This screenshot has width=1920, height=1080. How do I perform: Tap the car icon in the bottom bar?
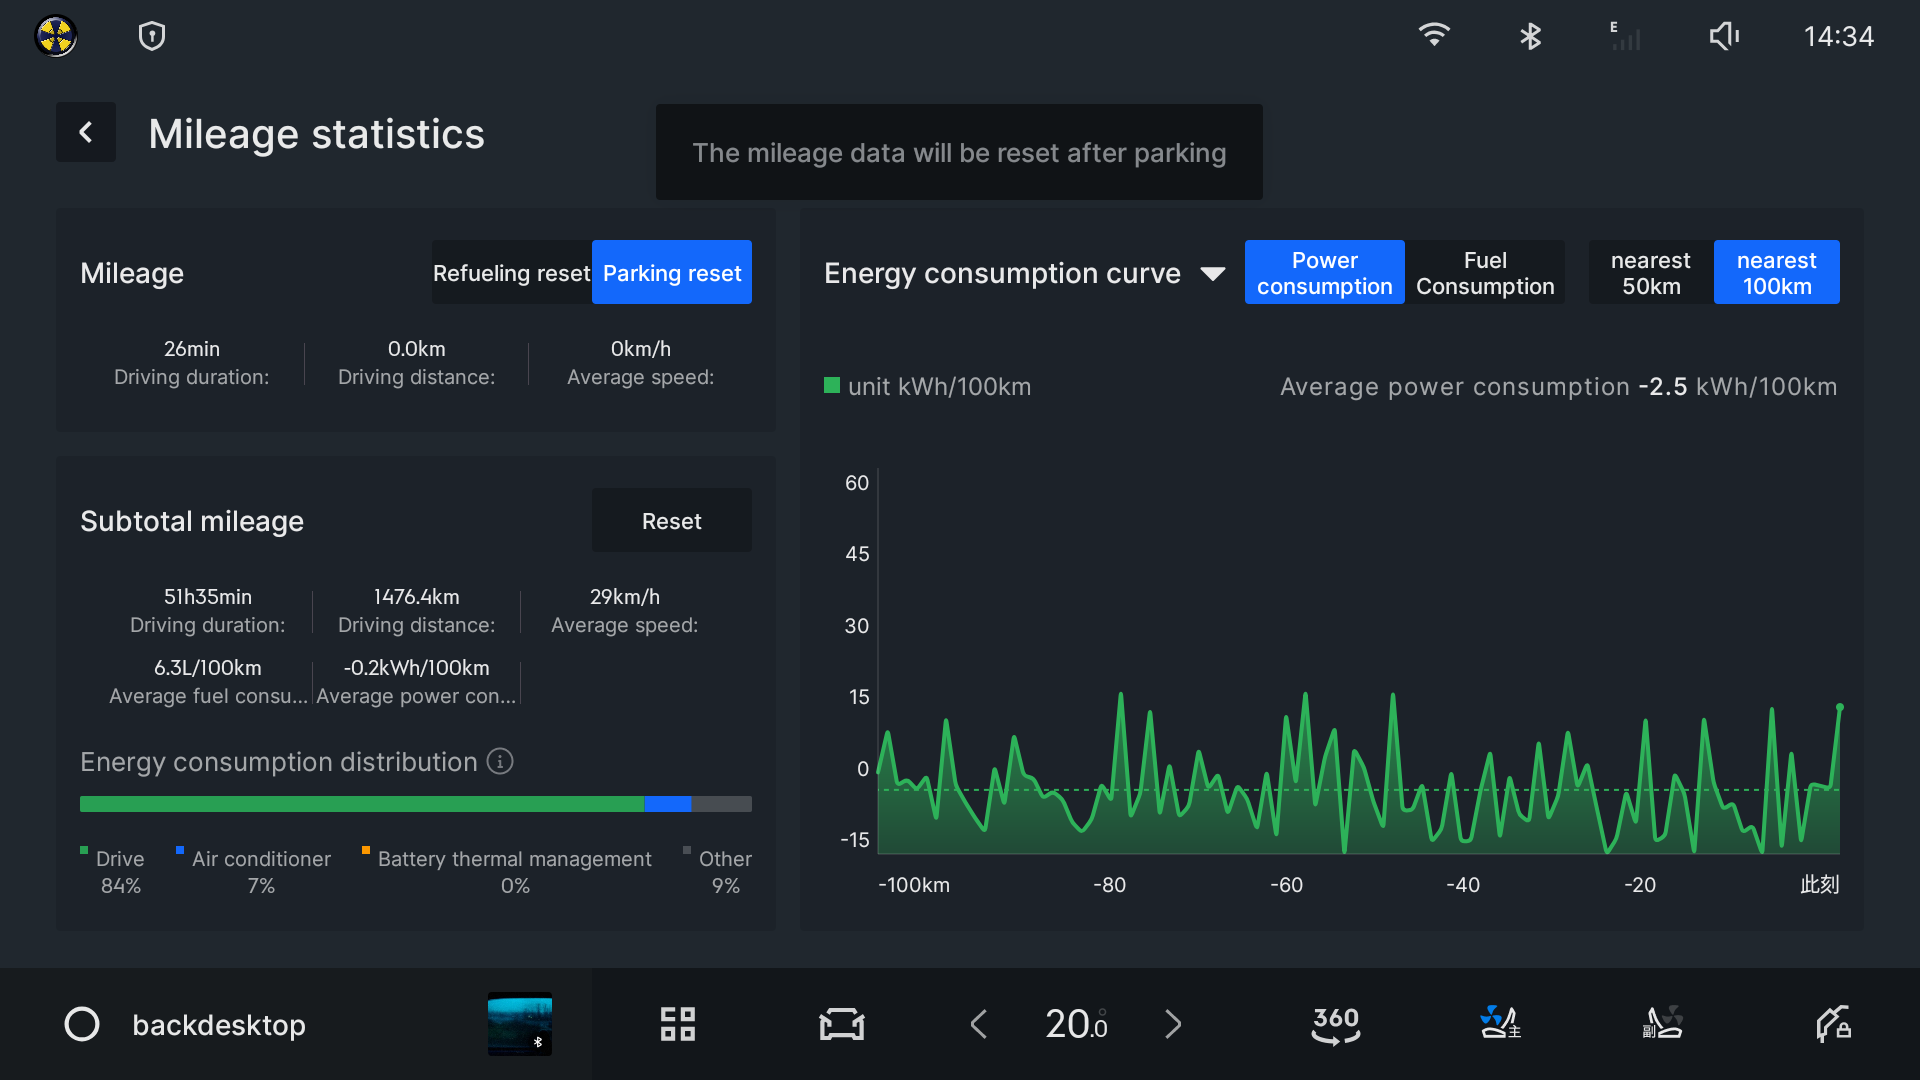click(x=841, y=1024)
